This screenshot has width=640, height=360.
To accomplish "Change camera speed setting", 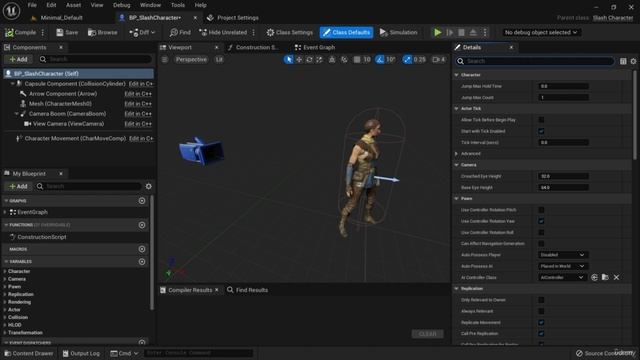I will (x=439, y=60).
